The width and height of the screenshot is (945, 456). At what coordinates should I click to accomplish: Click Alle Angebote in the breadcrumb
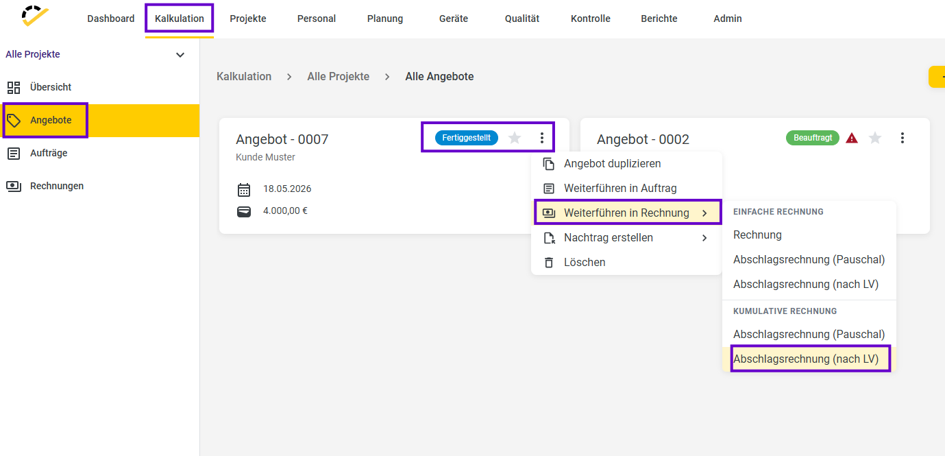(x=439, y=77)
